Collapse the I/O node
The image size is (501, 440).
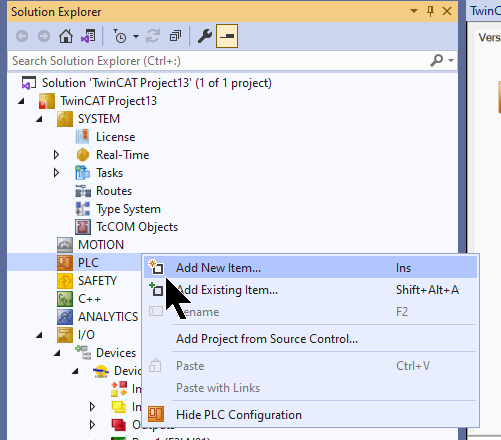point(39,335)
